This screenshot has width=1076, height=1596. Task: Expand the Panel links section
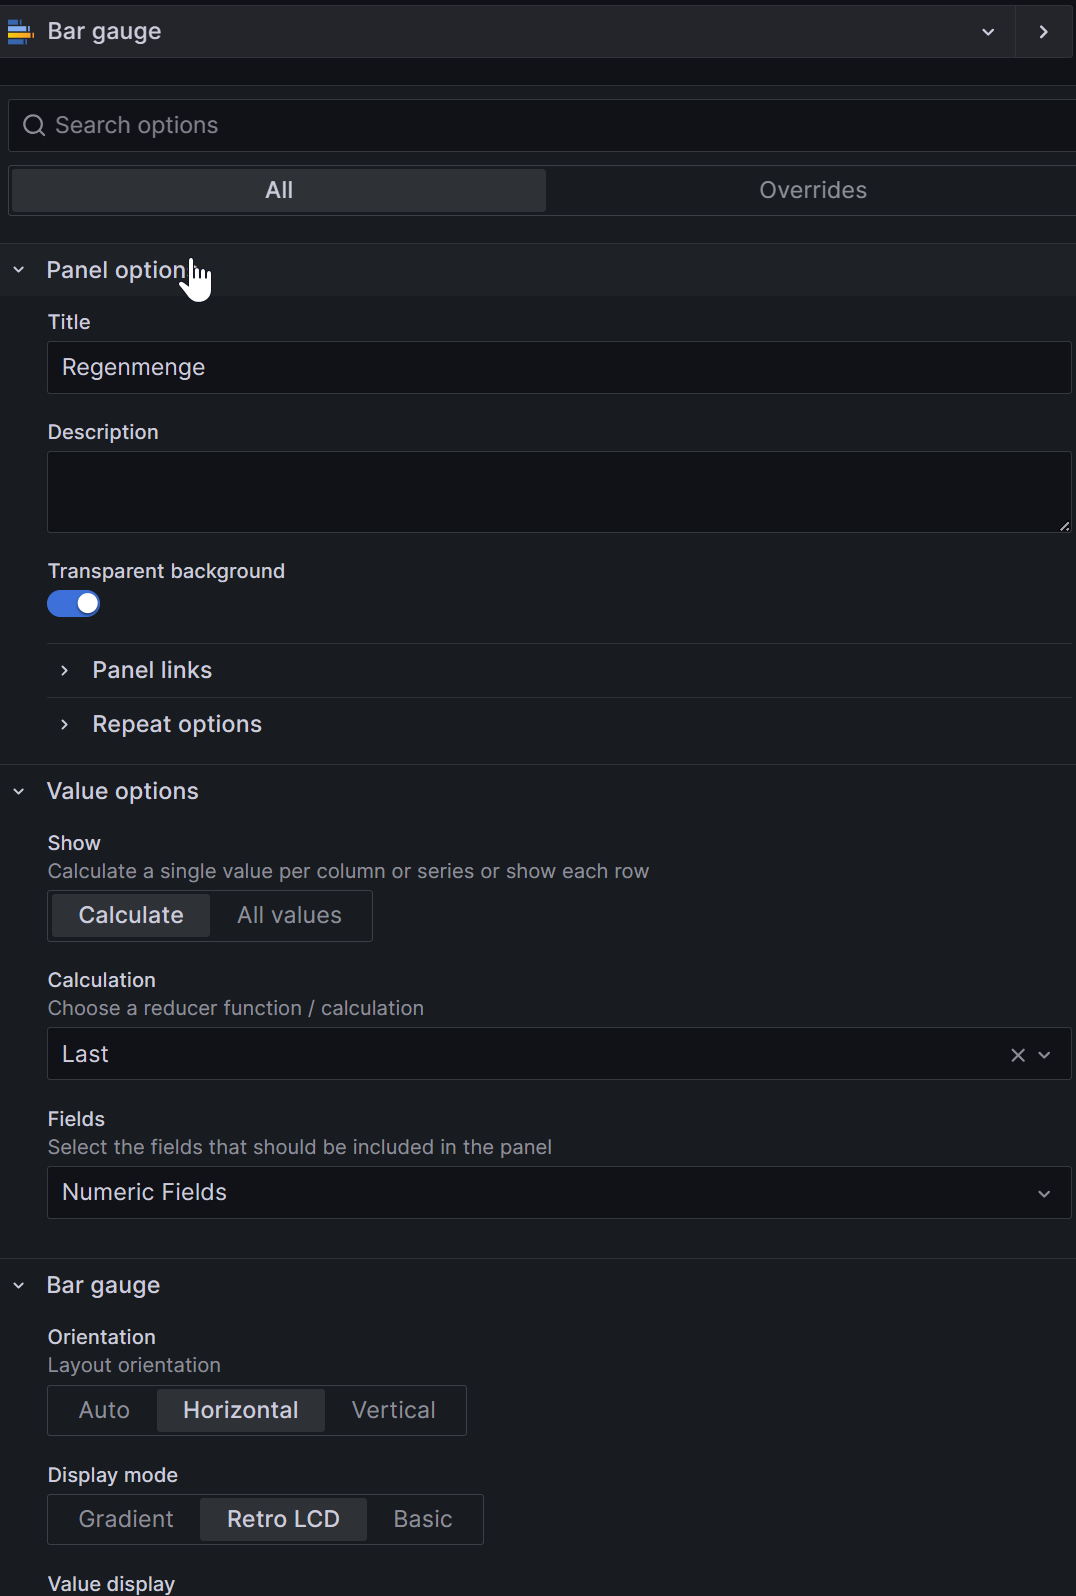pos(152,670)
